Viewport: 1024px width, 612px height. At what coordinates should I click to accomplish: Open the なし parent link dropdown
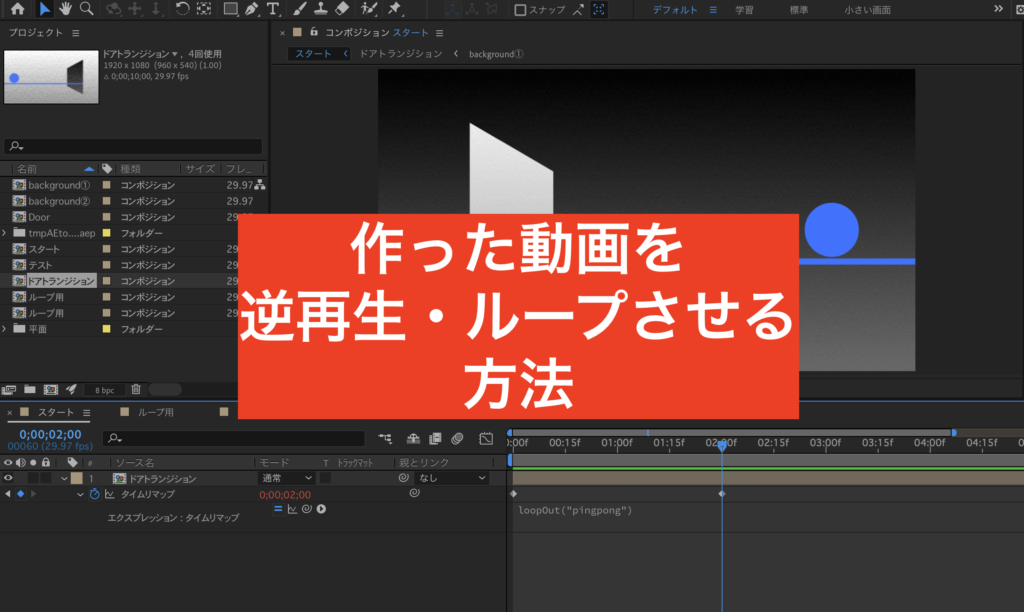click(452, 479)
